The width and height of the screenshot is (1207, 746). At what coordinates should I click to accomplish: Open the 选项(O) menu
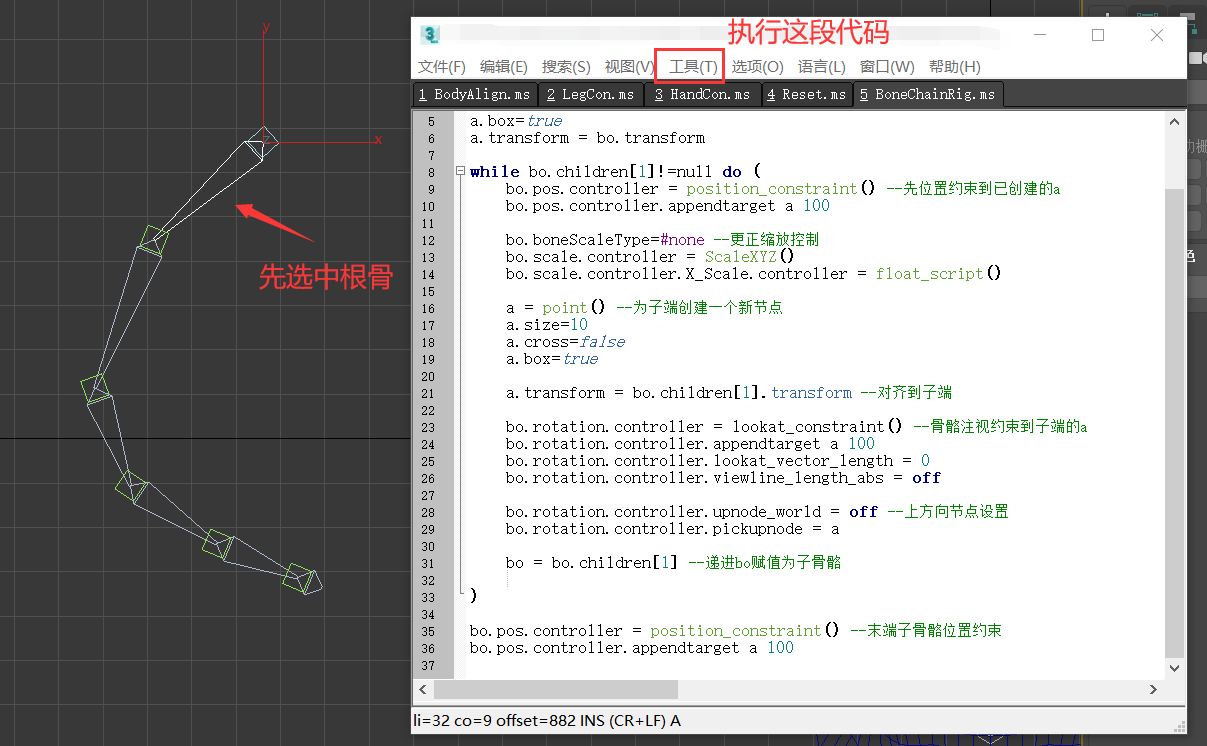pos(757,67)
